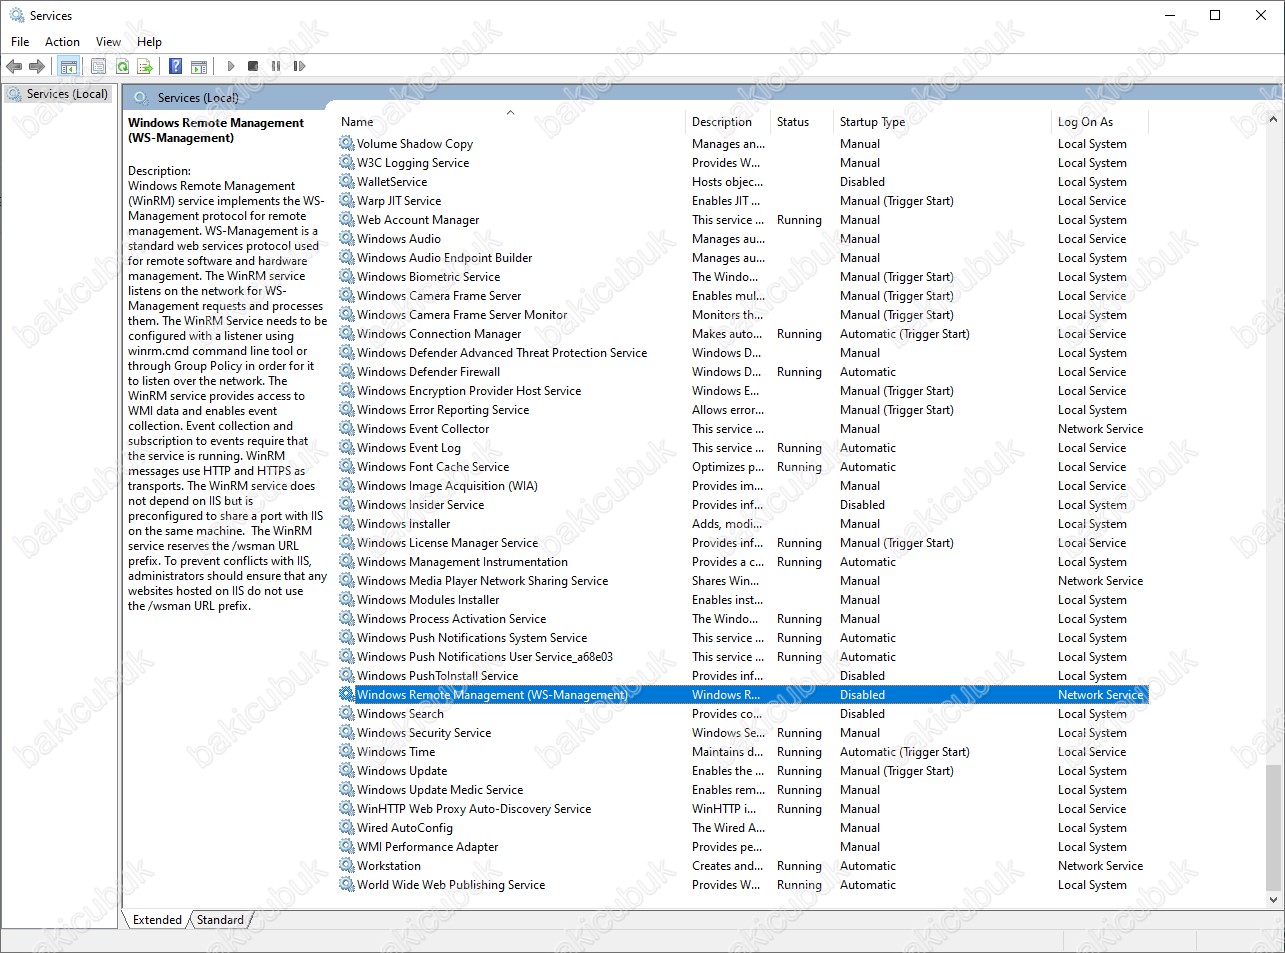Viewport: 1285px width, 953px height.
Task: Select Windows Event Collector service
Action: (x=743, y=428)
